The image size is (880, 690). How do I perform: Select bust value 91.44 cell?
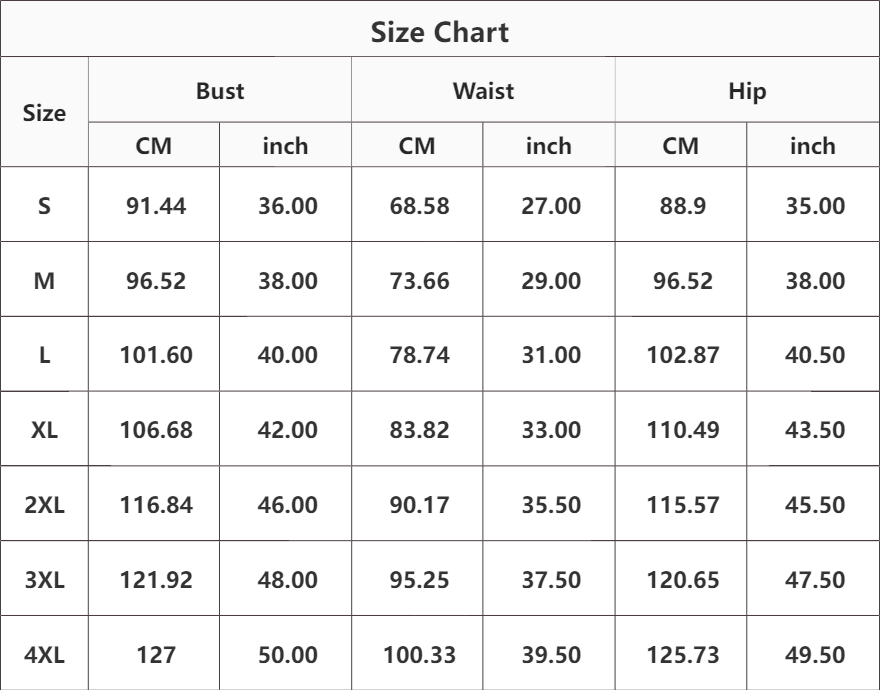coord(154,207)
